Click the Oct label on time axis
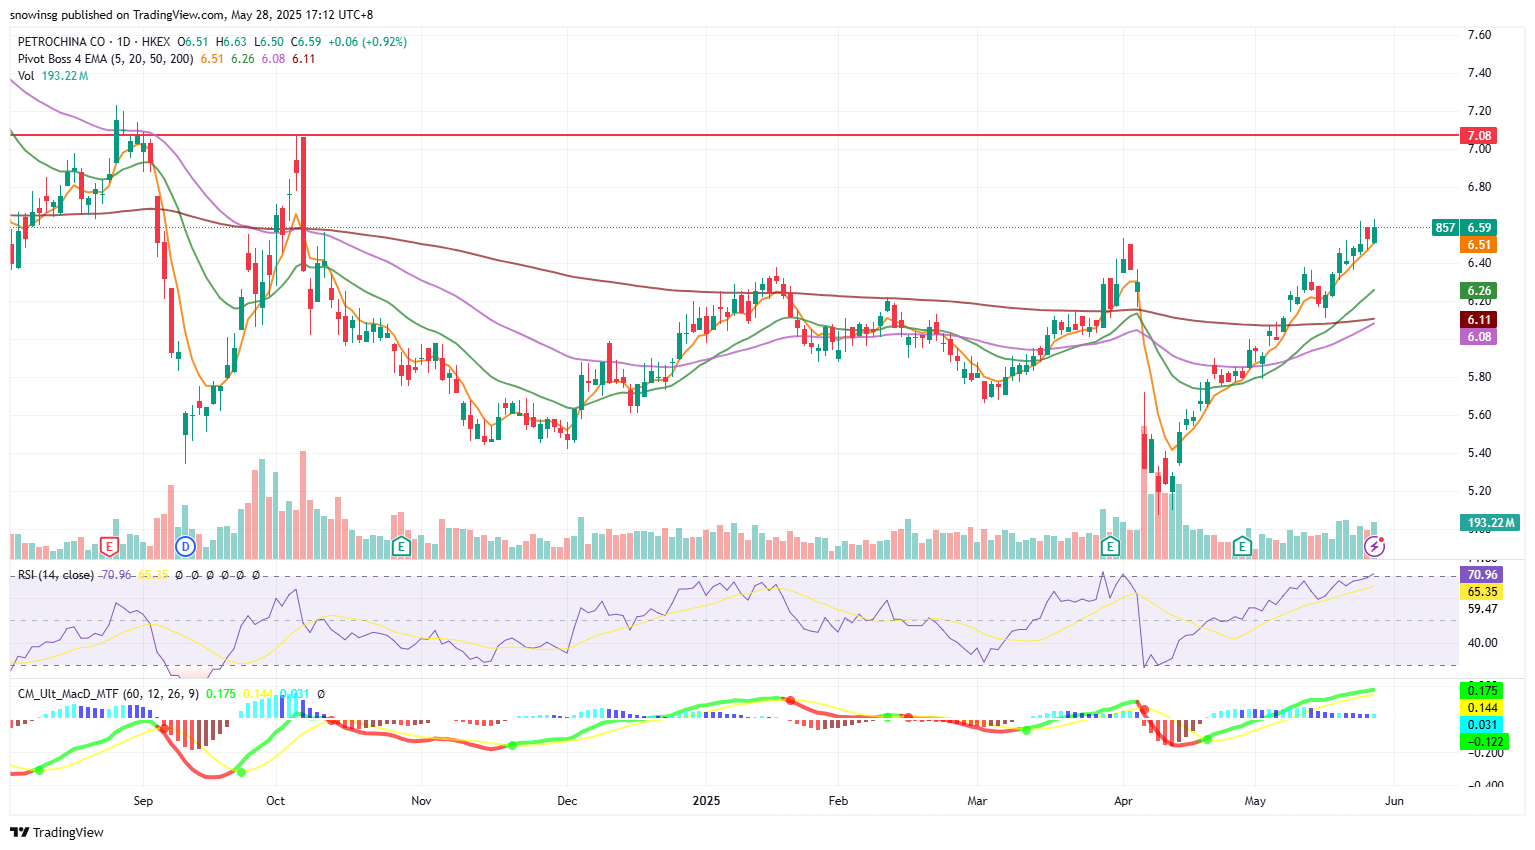1535x850 pixels. pos(275,801)
